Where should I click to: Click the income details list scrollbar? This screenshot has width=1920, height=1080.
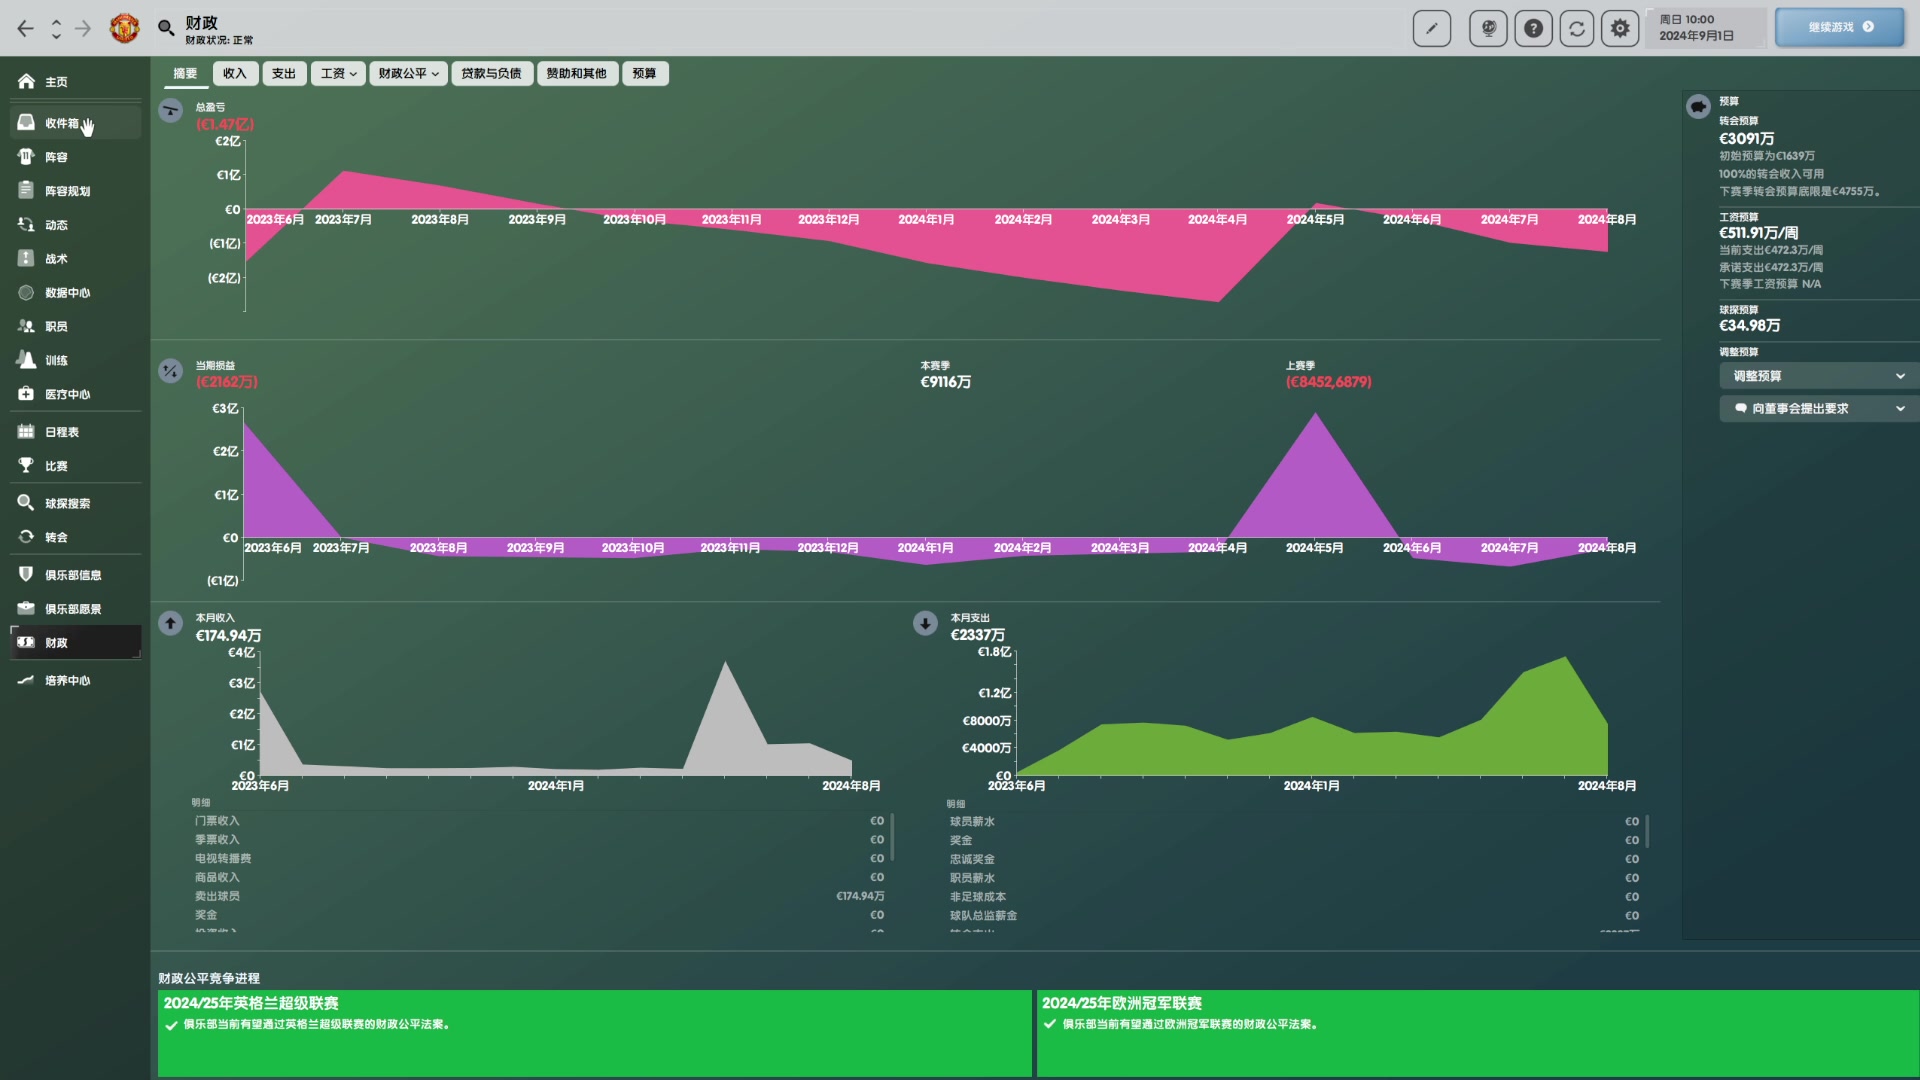click(891, 837)
